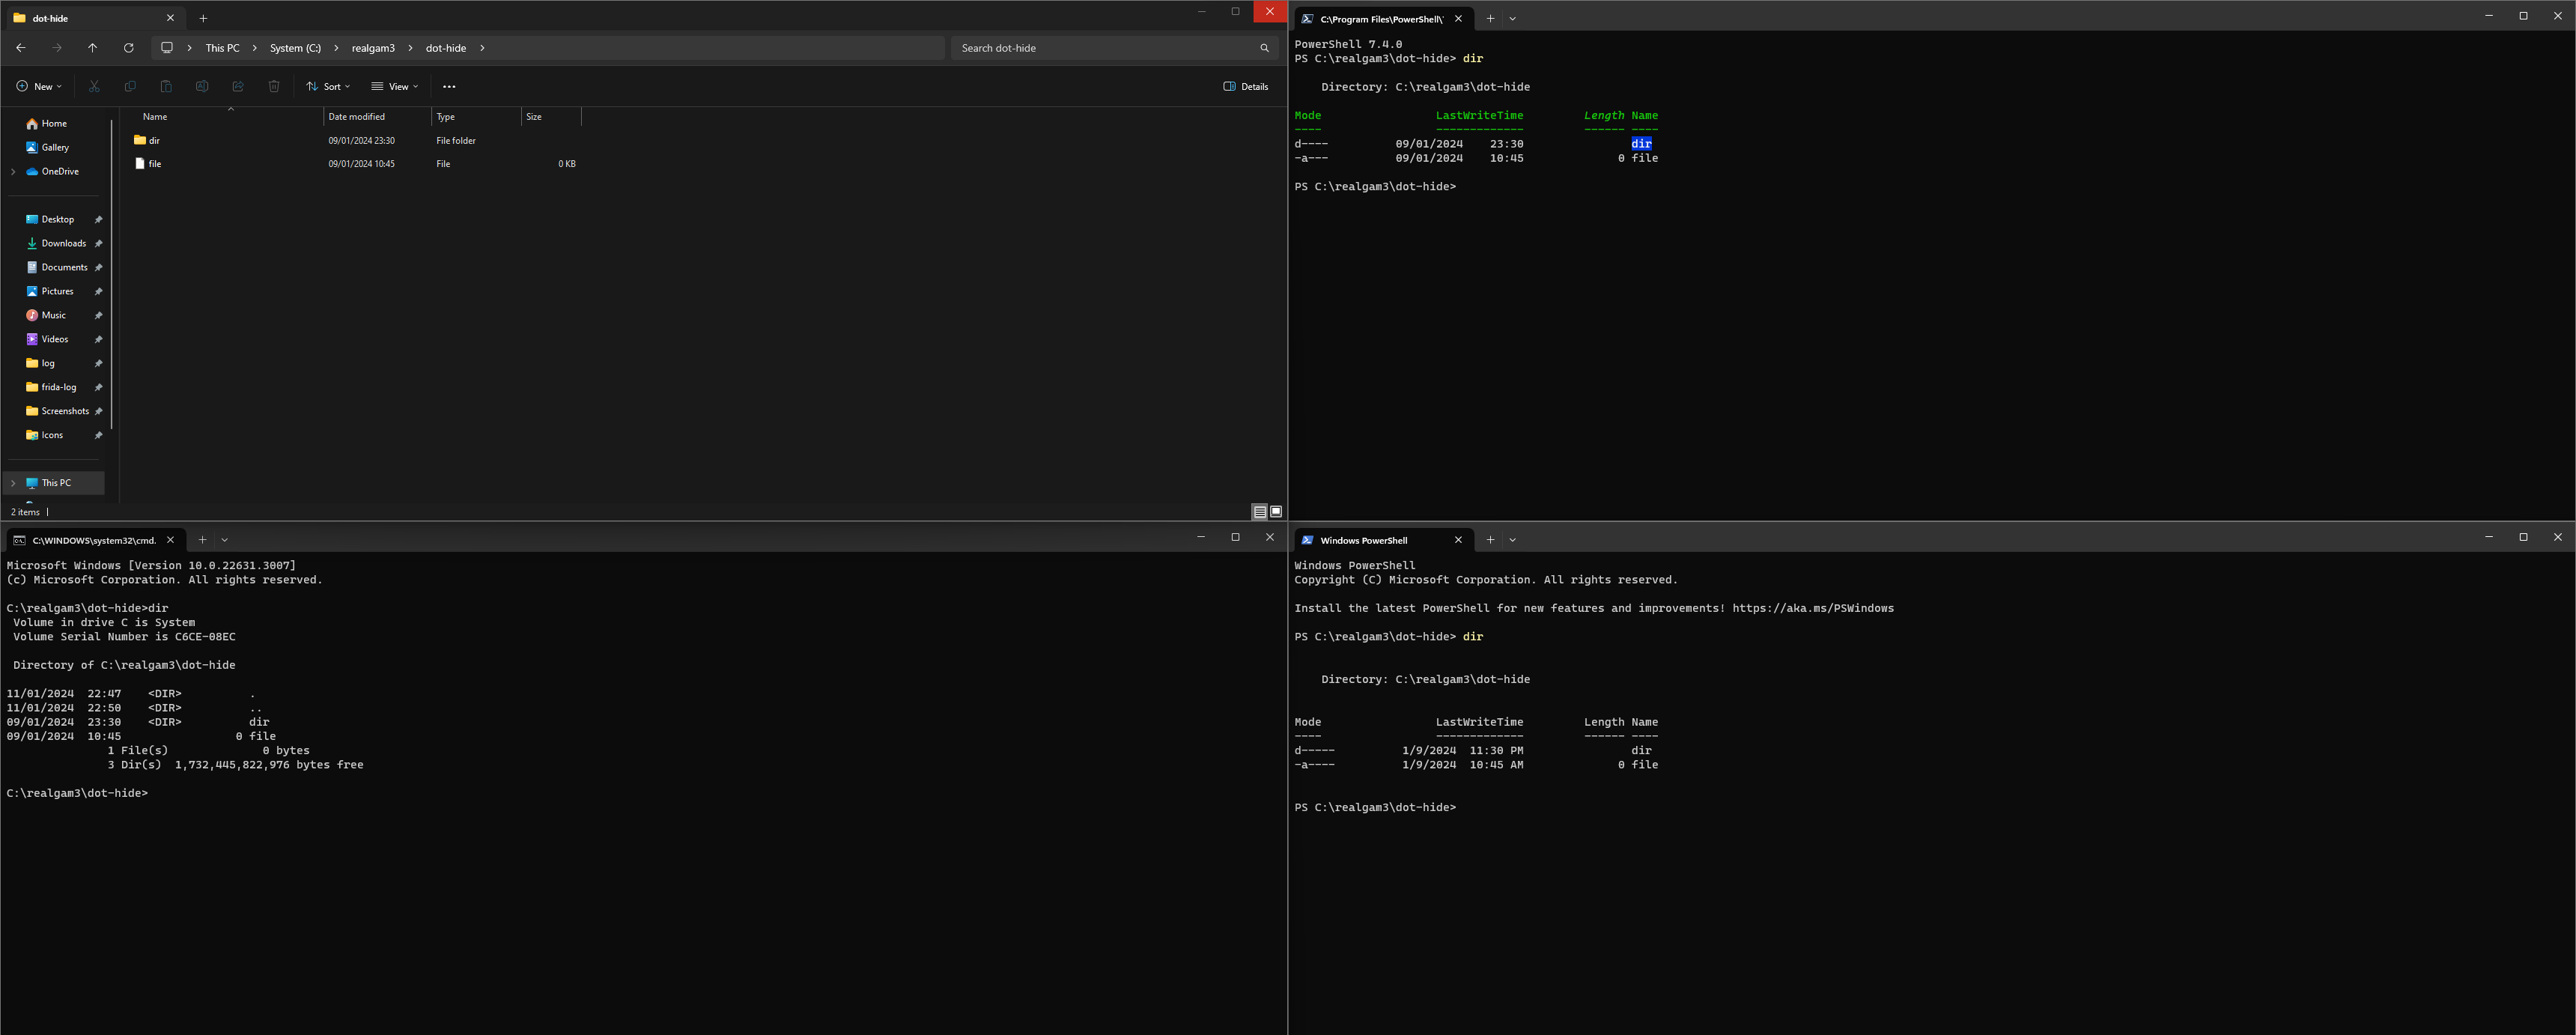Open the New button menu
Viewport: 2576px width, 1035px height.
pyautogui.click(x=39, y=86)
